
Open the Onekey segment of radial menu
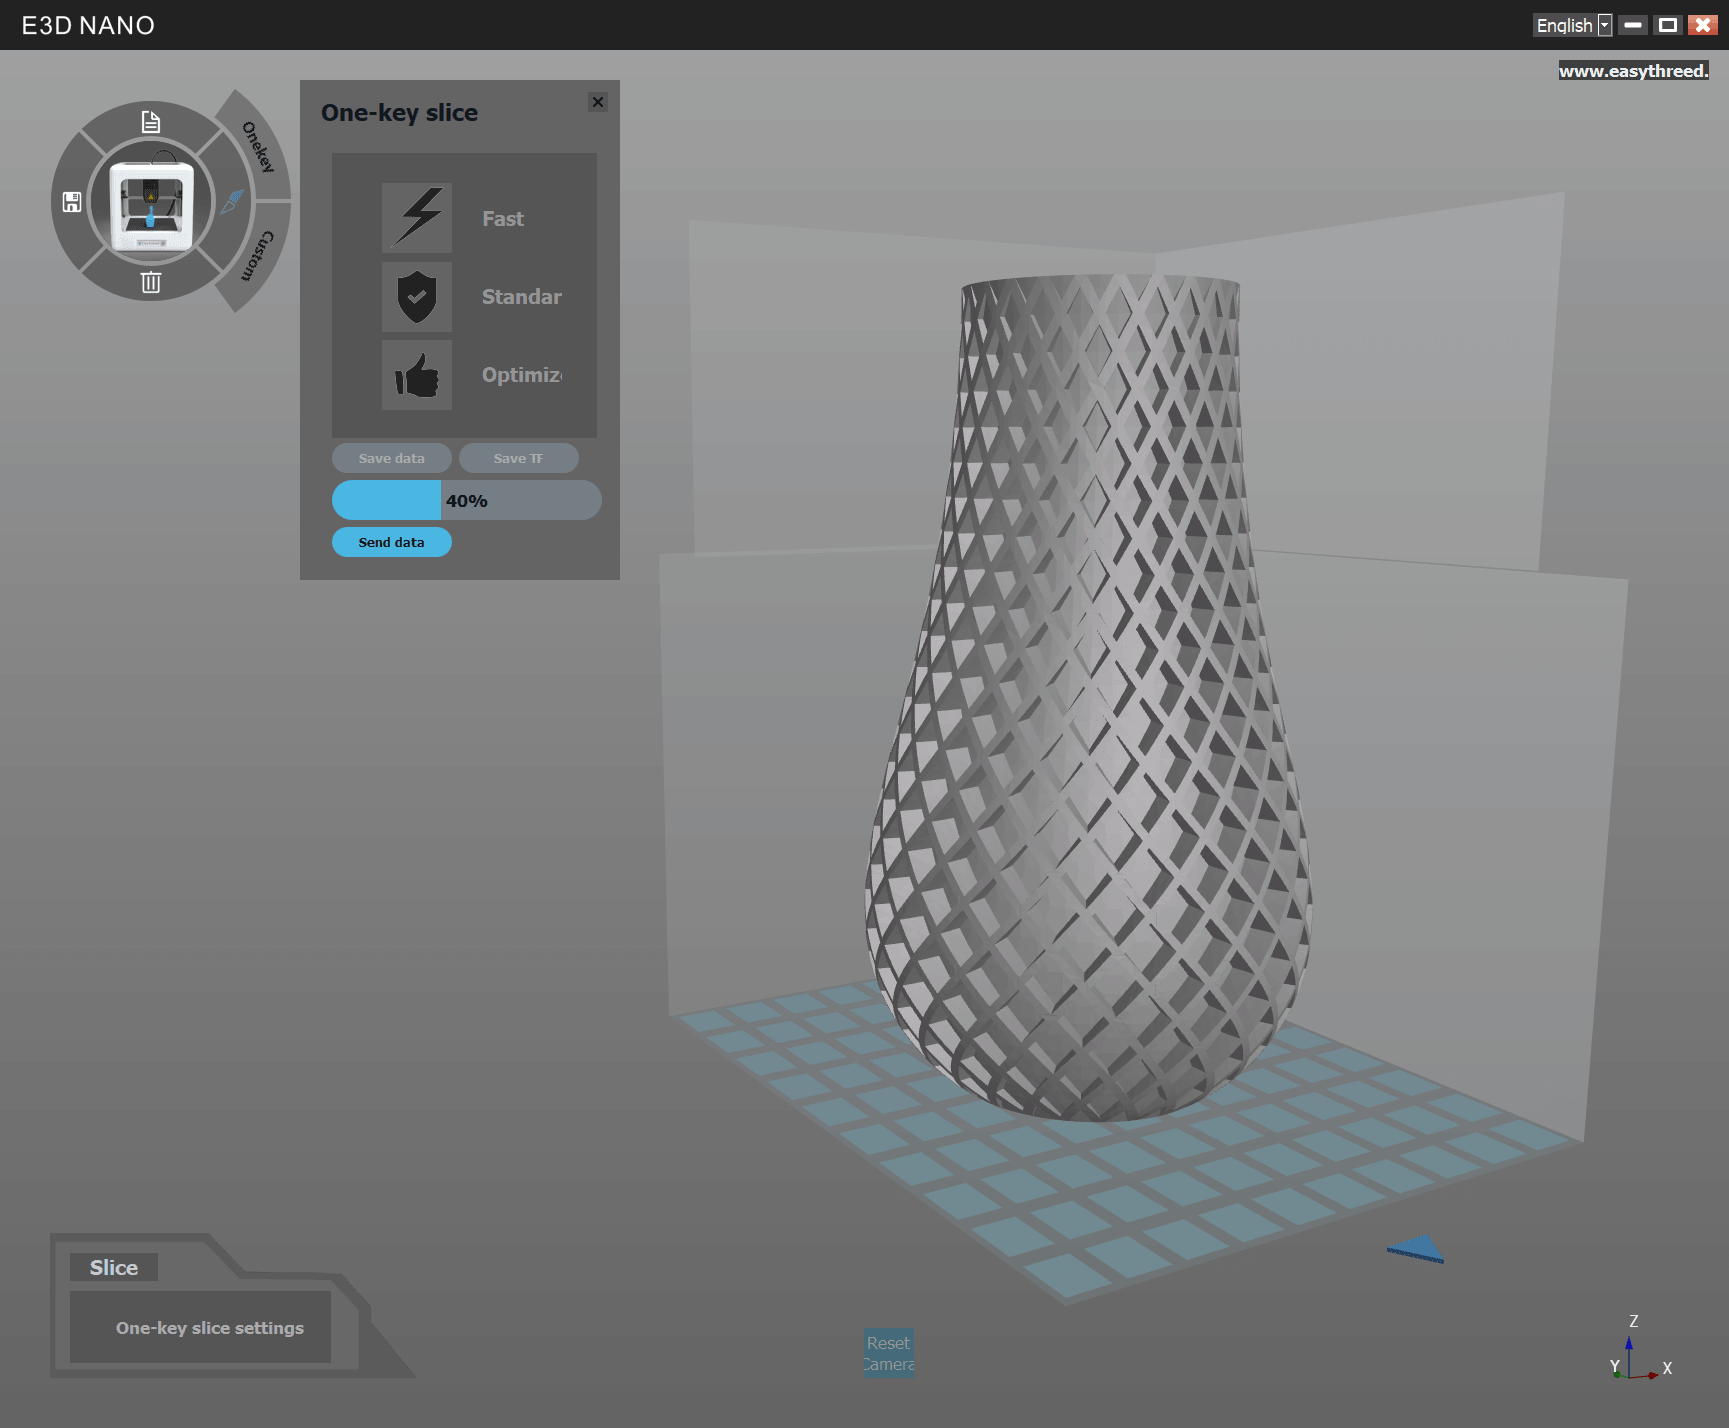tap(257, 147)
